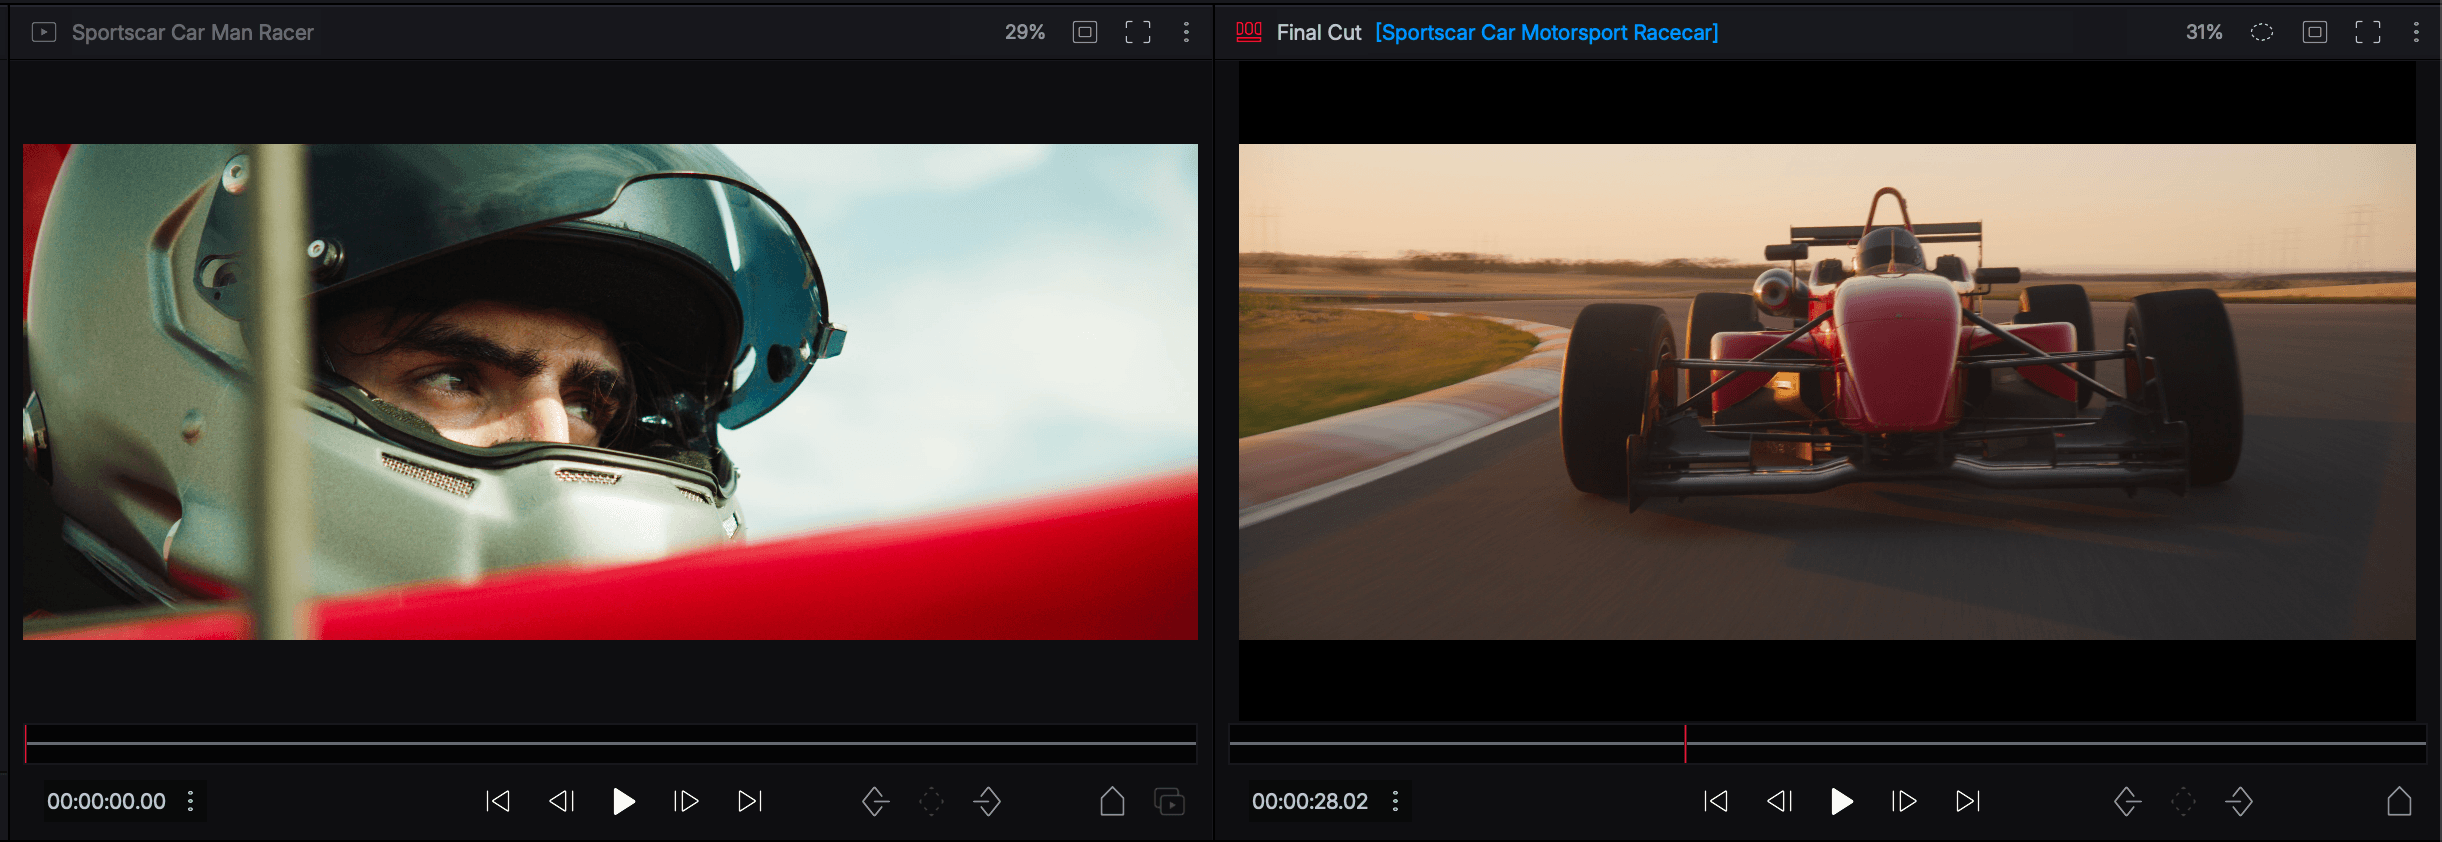Click the helmeted racer video preview
Screen dimensions: 2442x842
pyautogui.click(x=610, y=392)
